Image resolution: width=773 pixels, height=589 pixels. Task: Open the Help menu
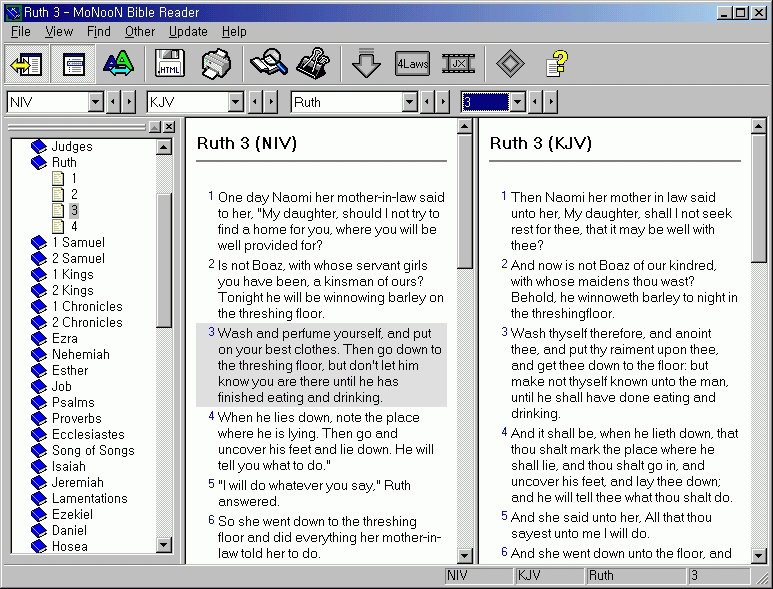click(x=234, y=32)
